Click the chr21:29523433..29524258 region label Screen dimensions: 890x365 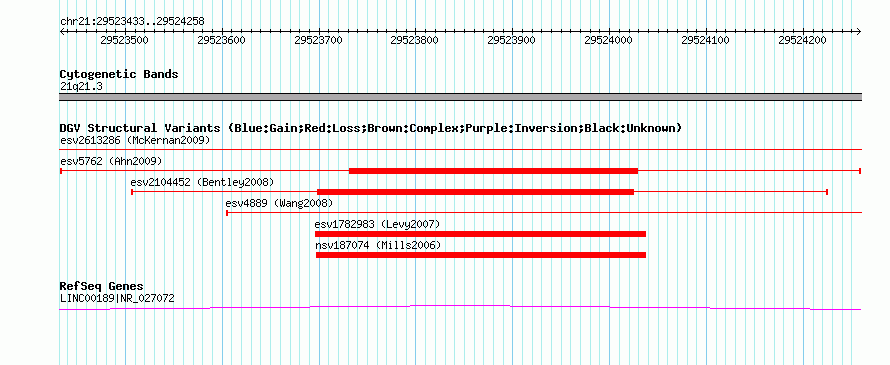(132, 22)
